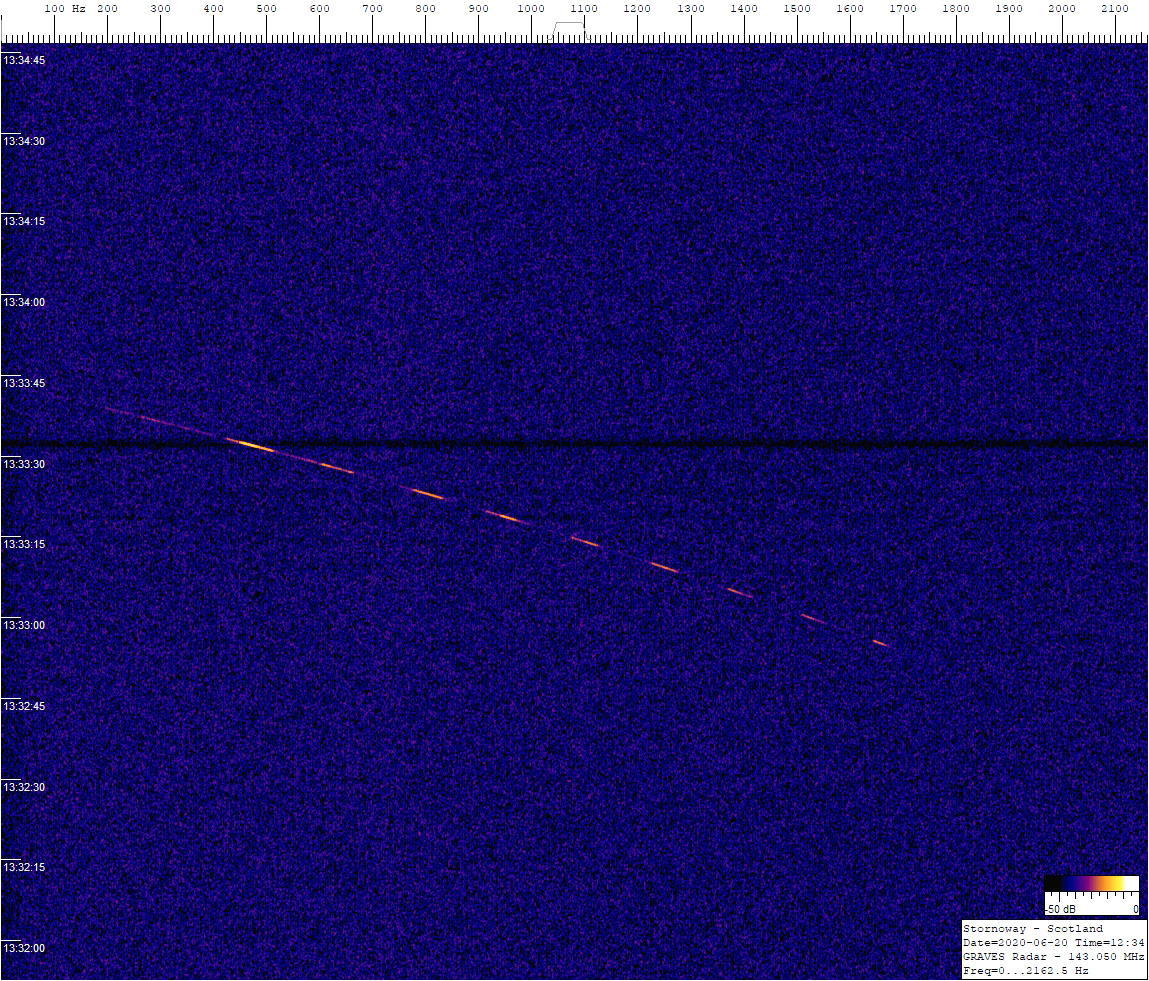Click the 0 dB end of colour scale
The width and height of the screenshot is (1149, 981).
coord(1136,909)
